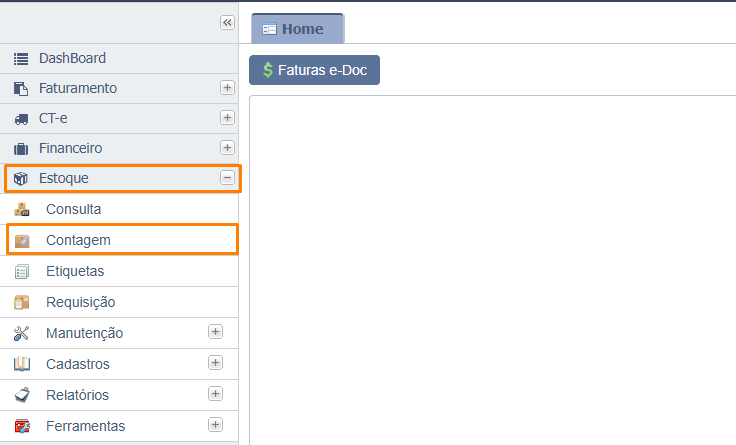The height and width of the screenshot is (445, 736).
Task: Click the CT-e truck icon
Action: (21, 119)
